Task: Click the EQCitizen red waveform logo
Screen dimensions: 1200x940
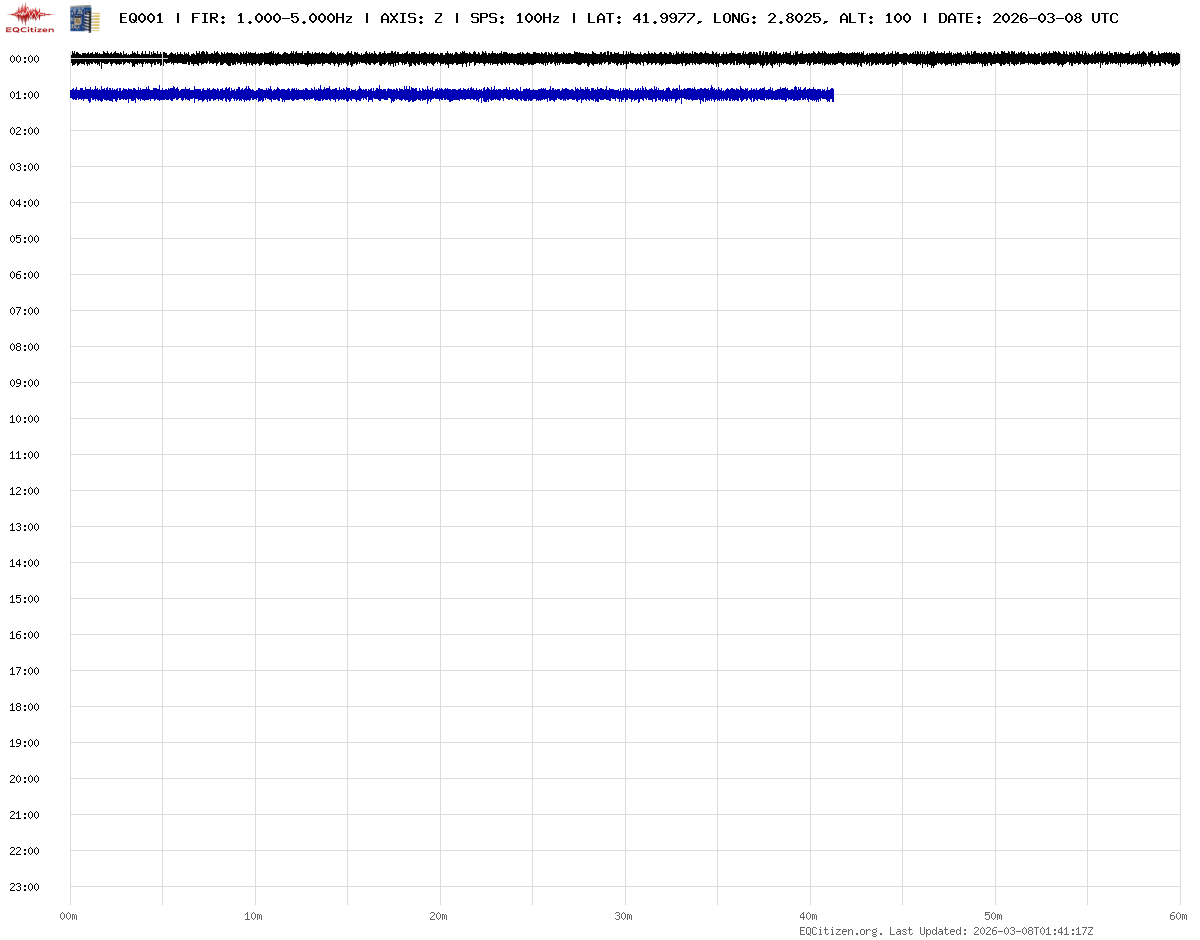Action: (30, 17)
